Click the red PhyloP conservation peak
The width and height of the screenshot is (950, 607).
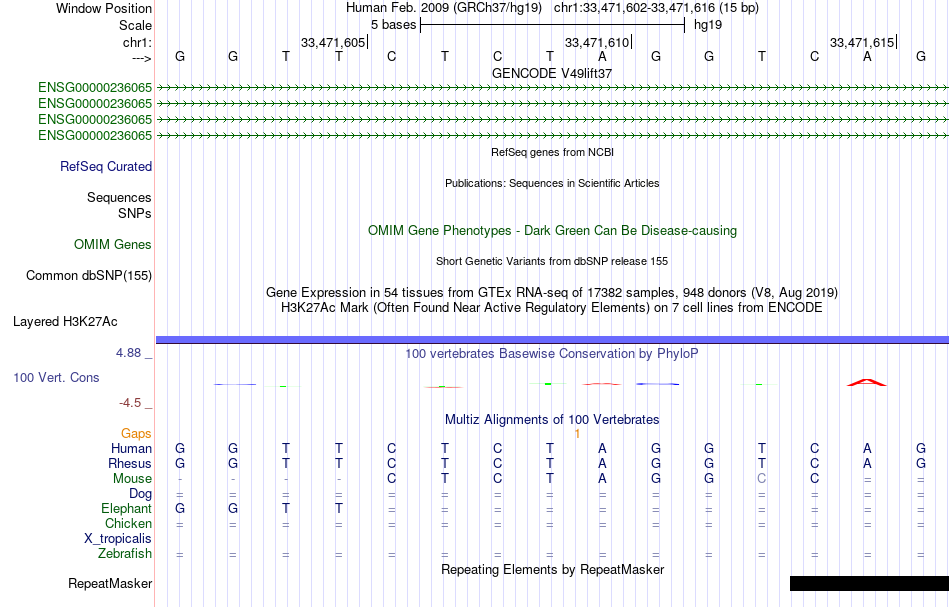coord(866,382)
